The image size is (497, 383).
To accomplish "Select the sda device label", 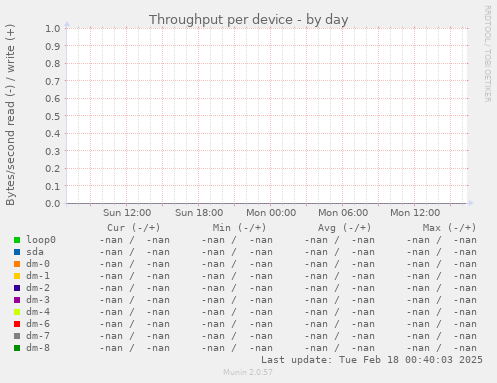I will [35, 252].
